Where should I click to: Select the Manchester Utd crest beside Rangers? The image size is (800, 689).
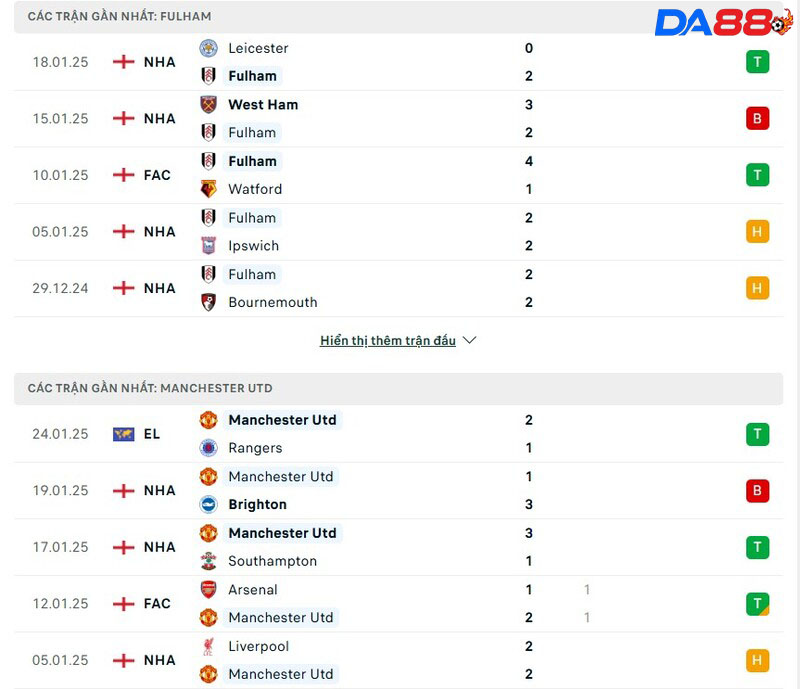pos(208,420)
